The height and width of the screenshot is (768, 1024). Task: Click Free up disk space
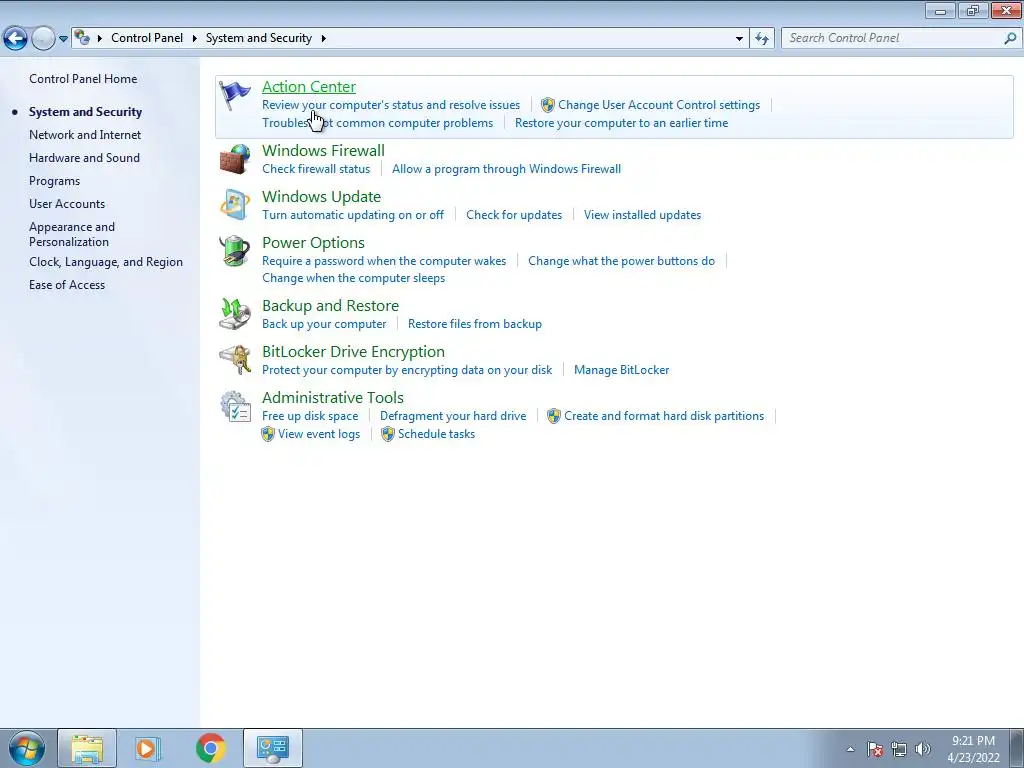[x=310, y=416]
